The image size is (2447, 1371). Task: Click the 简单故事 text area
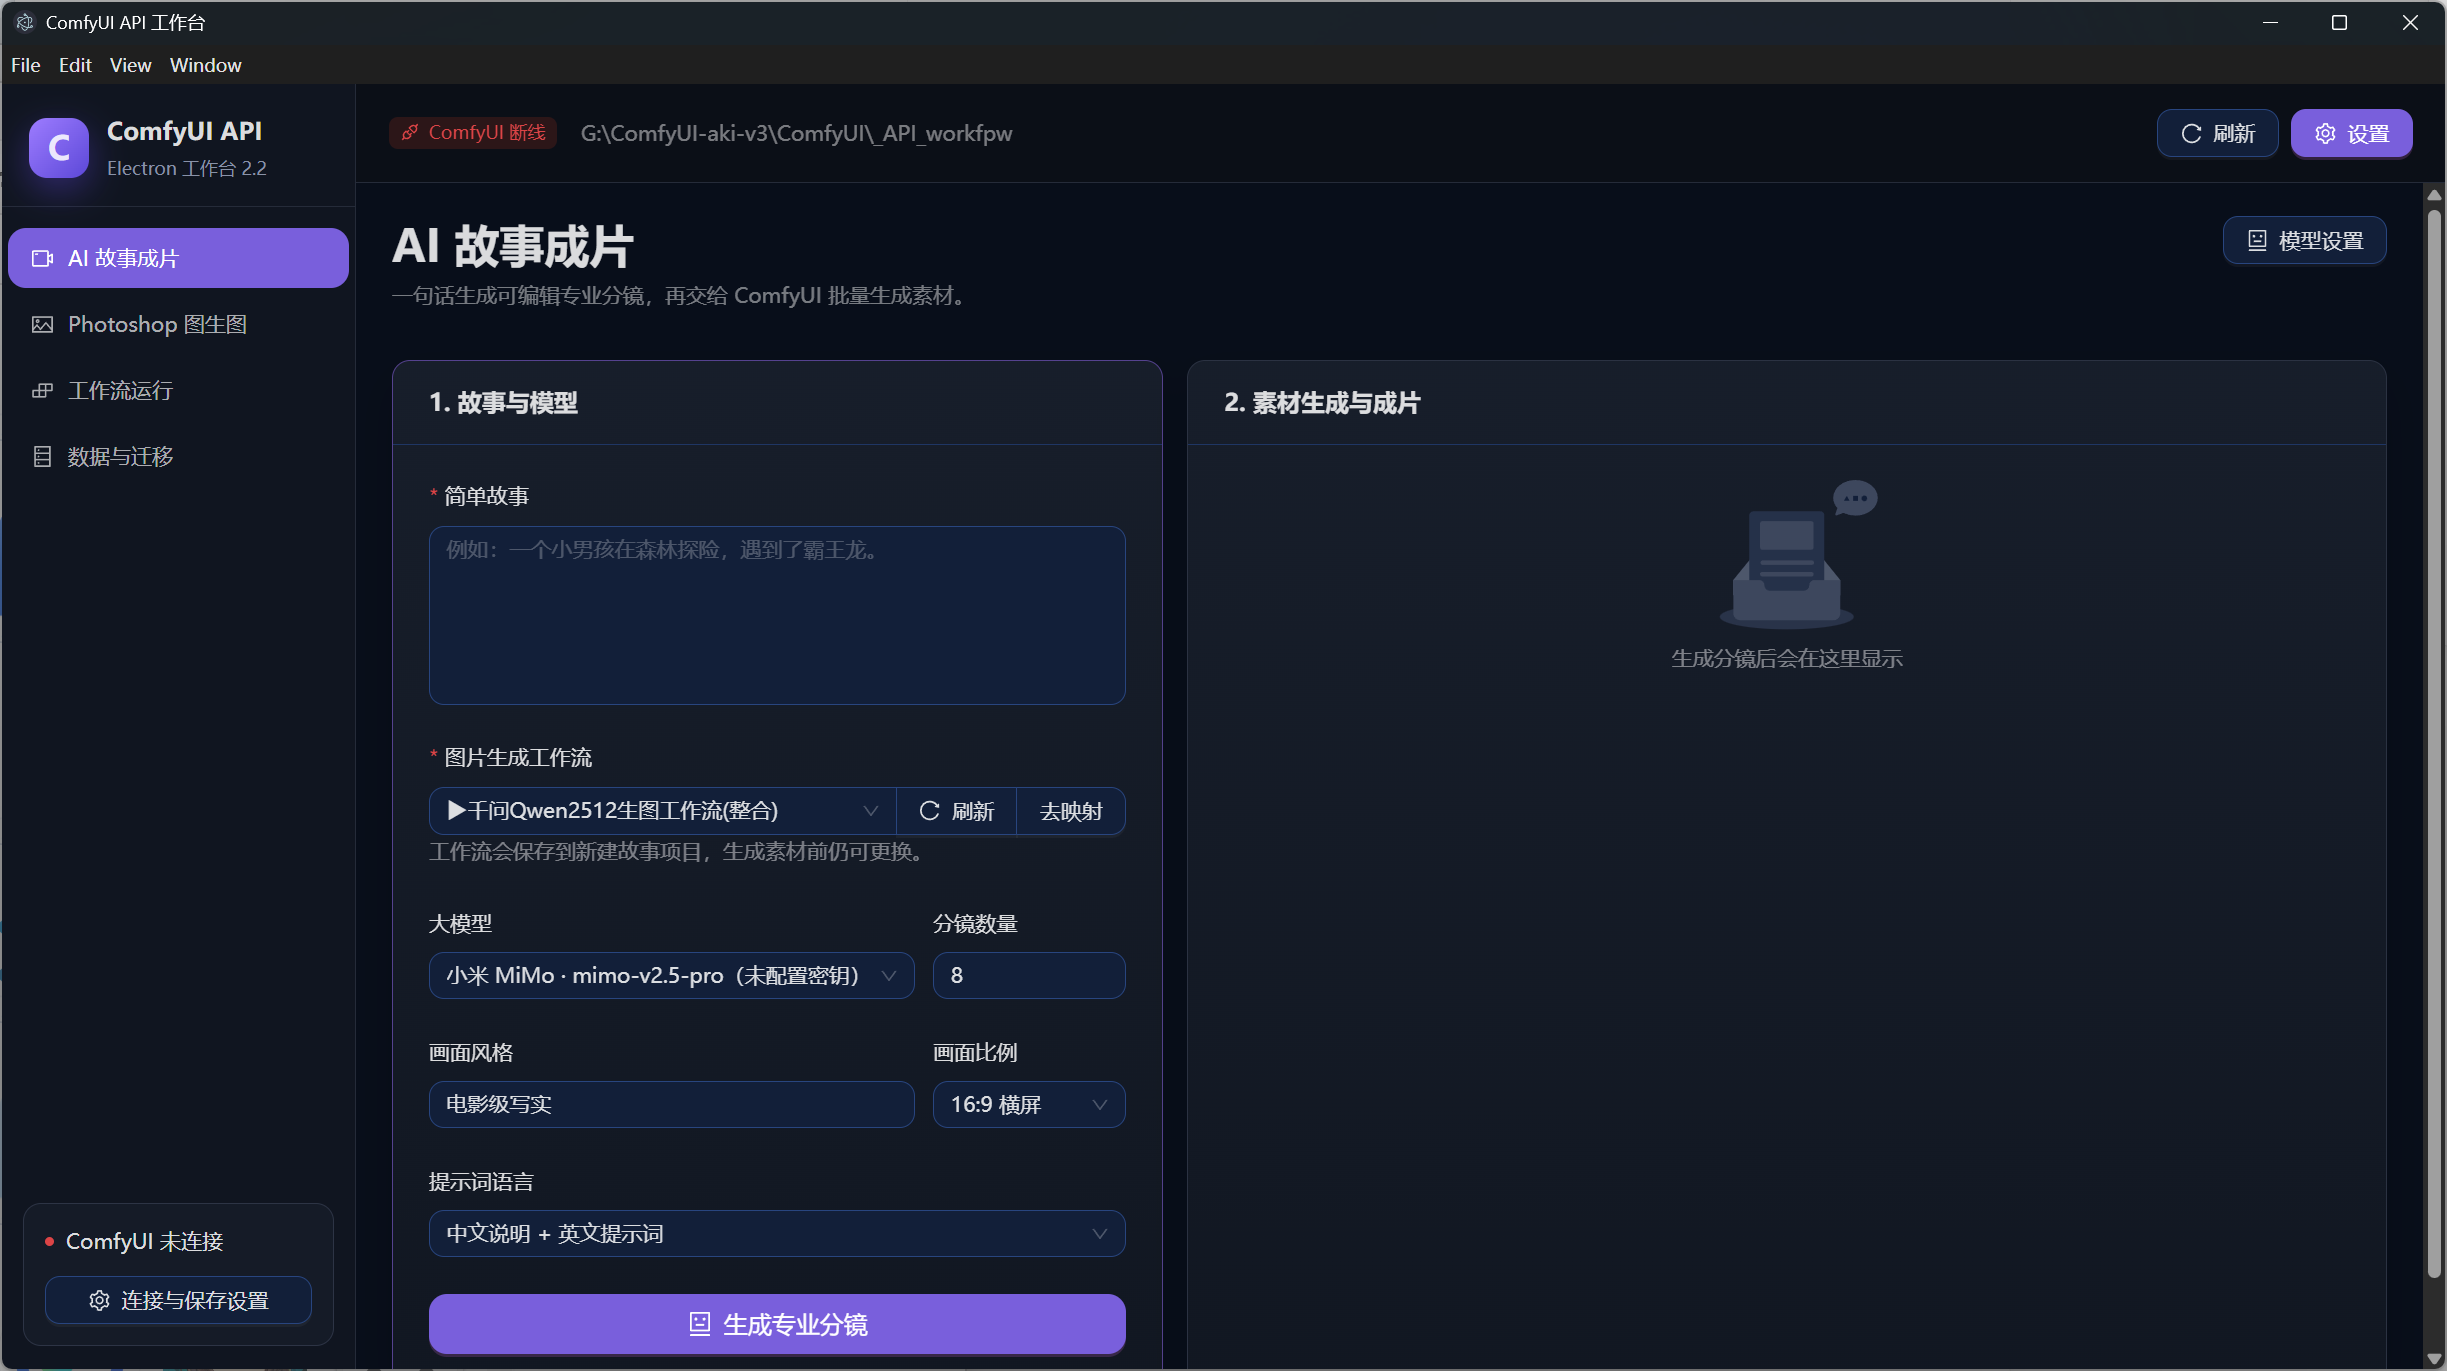pos(777,616)
